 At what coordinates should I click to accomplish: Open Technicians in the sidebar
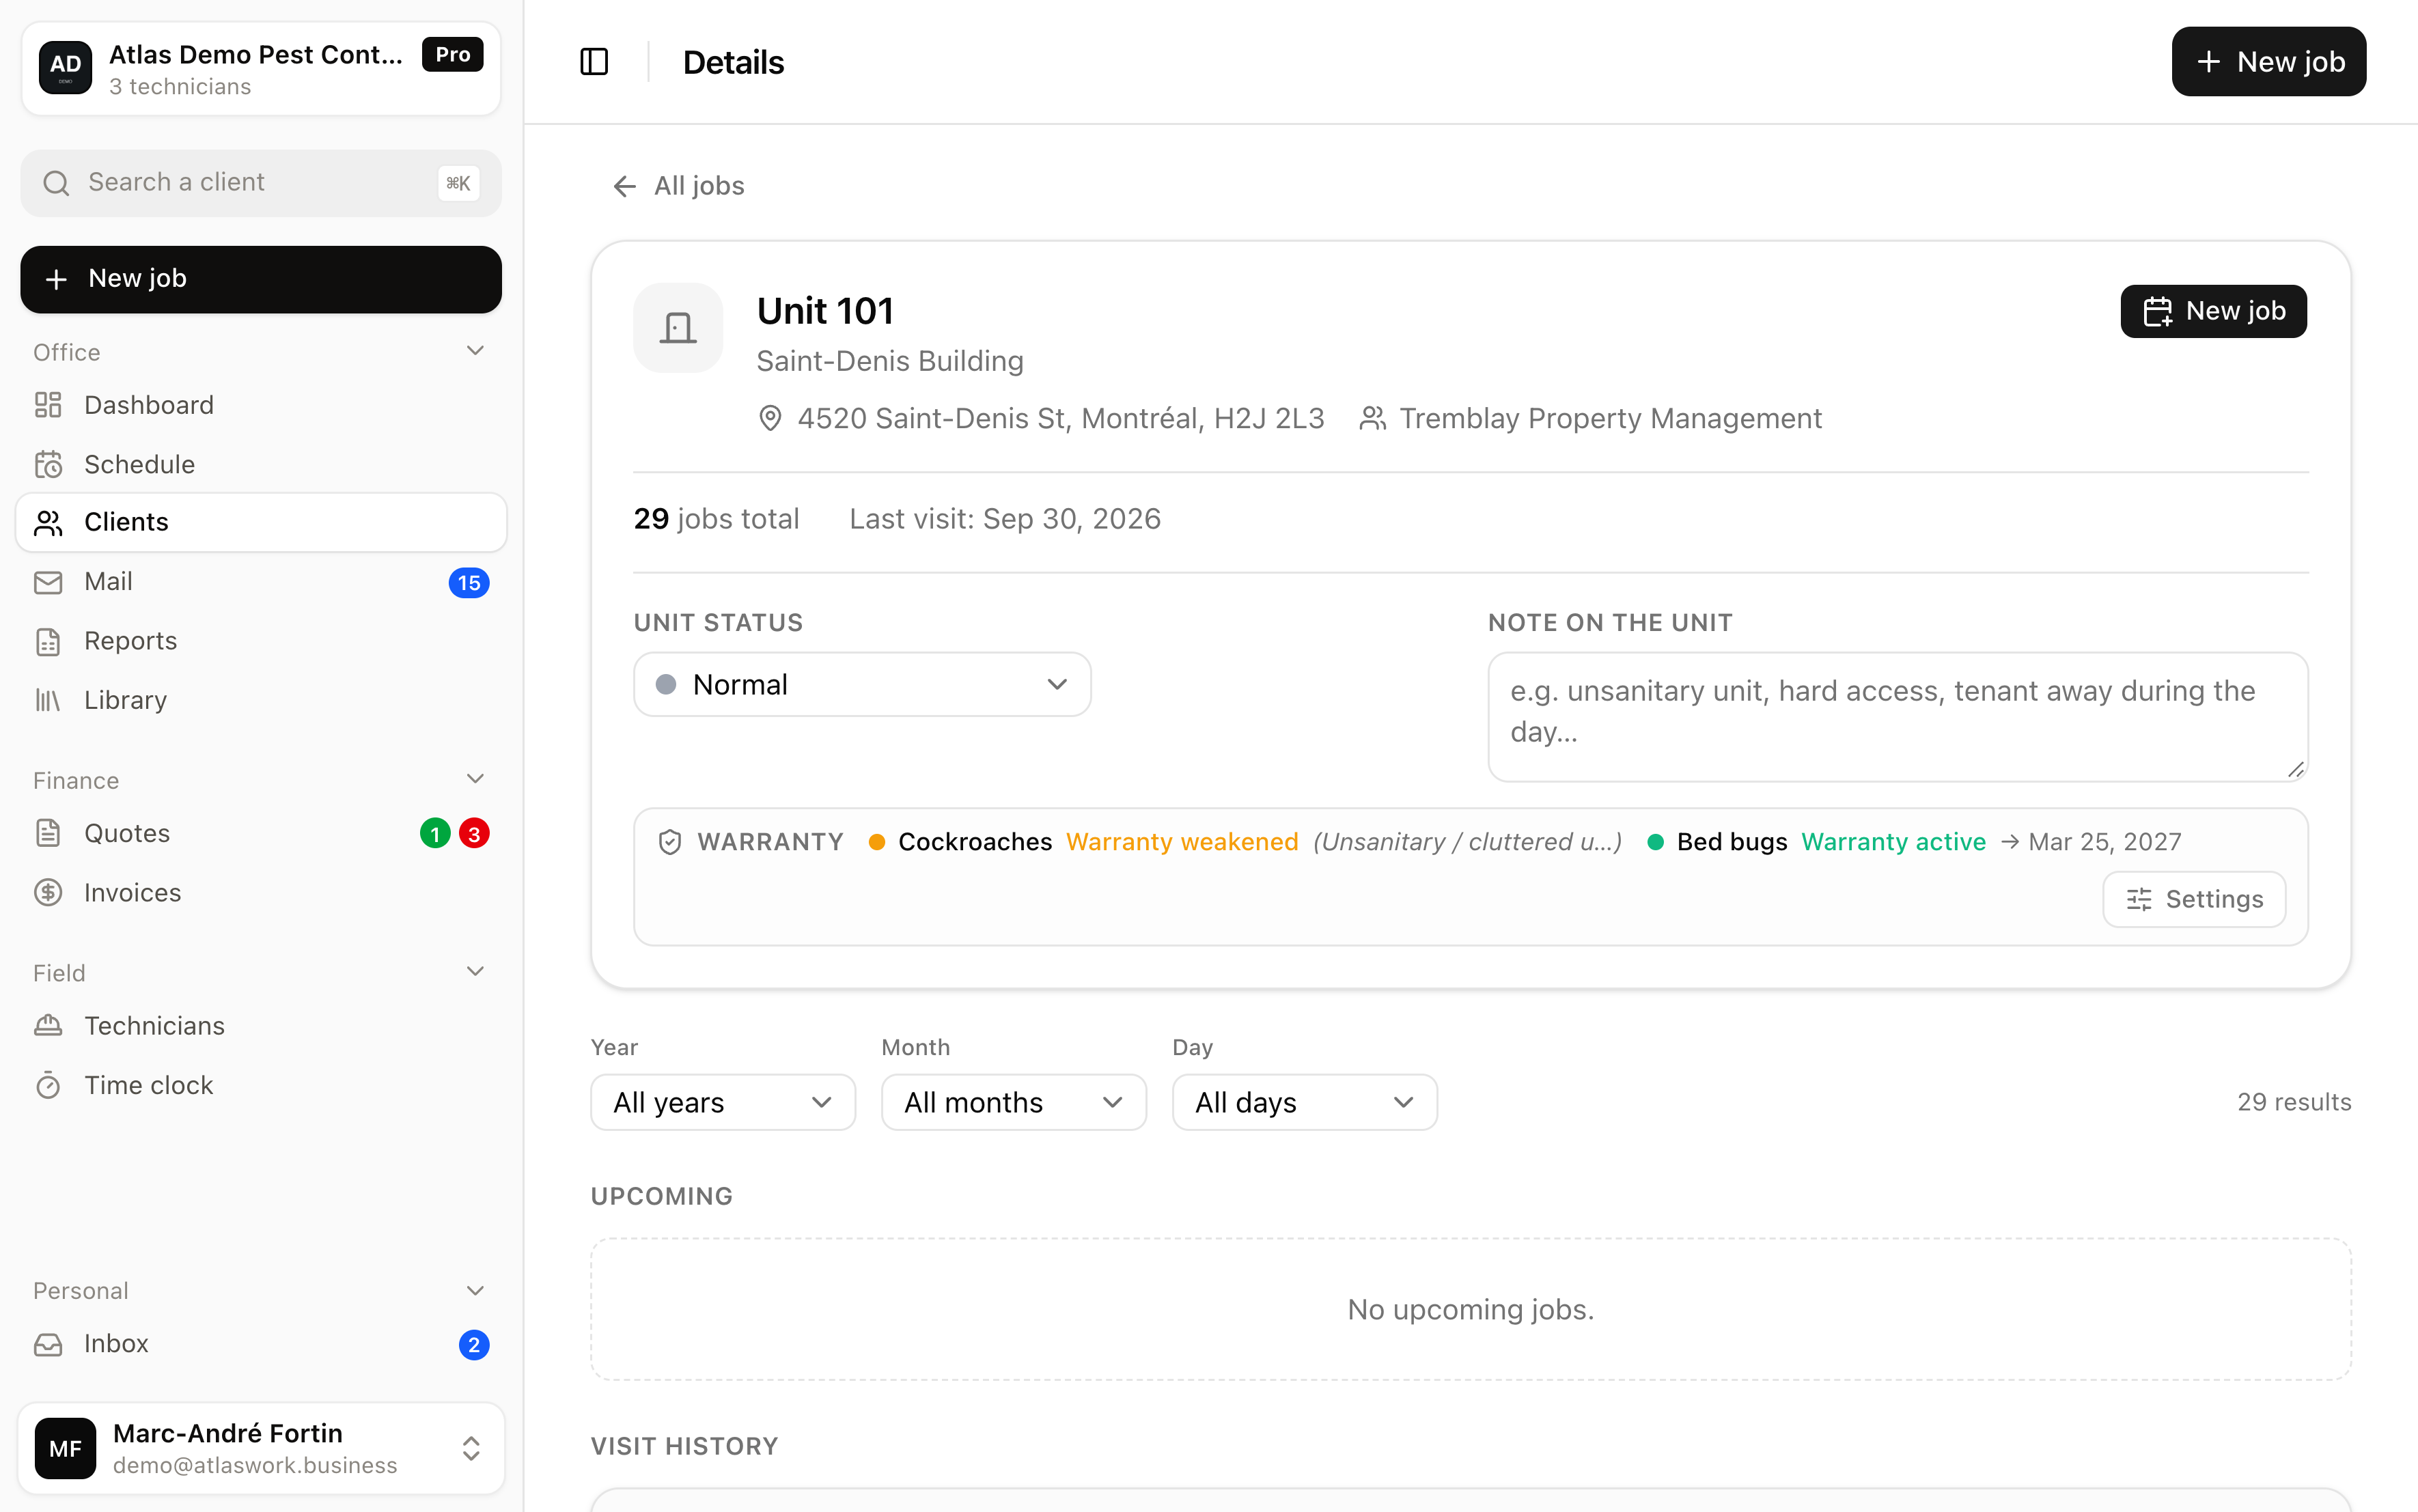(x=261, y=1026)
